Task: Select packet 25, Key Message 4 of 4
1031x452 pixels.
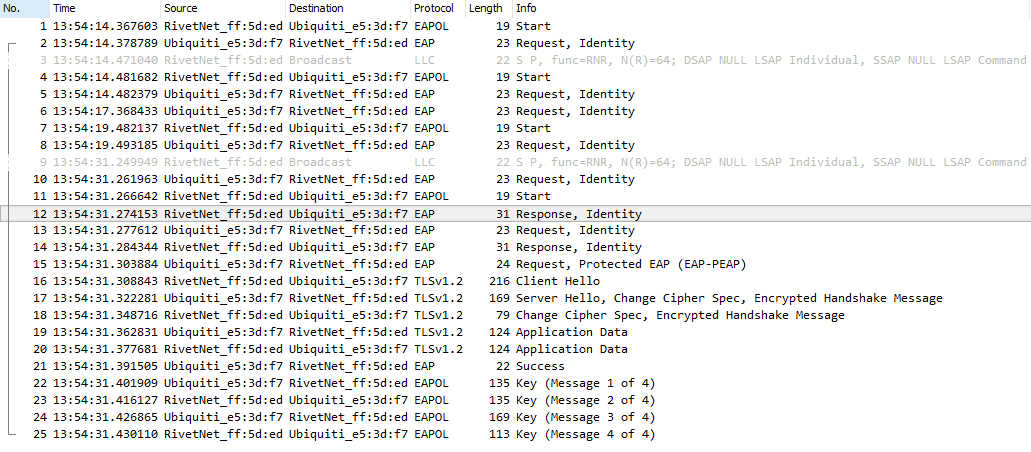Action: (585, 434)
